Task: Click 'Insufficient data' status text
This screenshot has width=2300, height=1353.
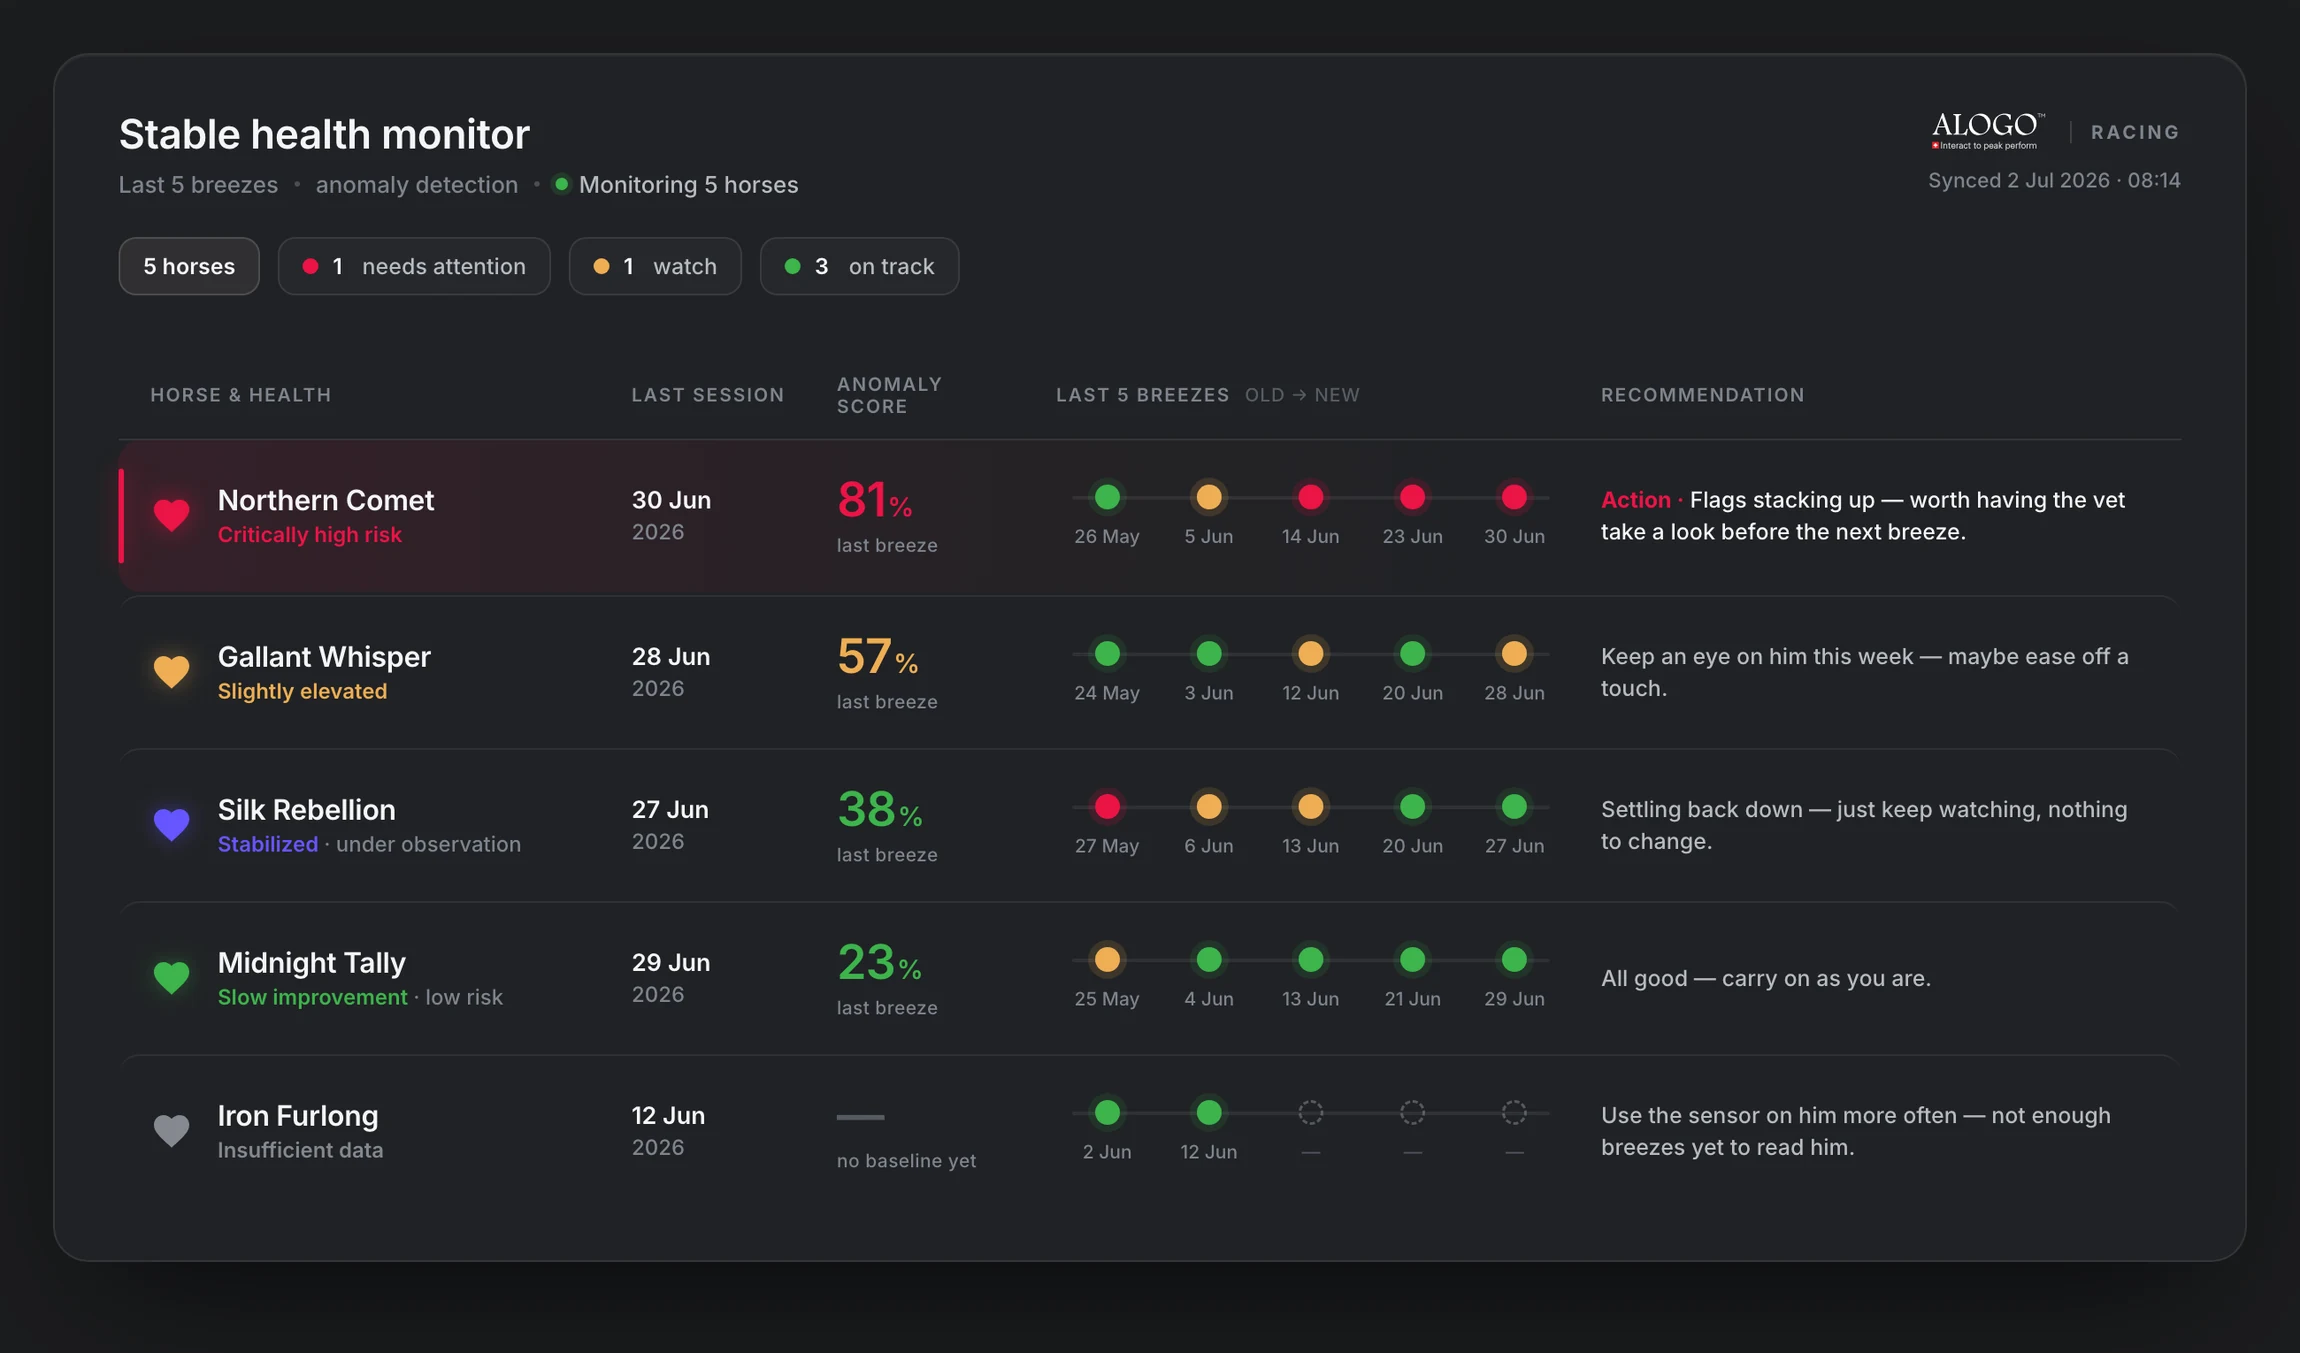Action: click(x=301, y=1151)
